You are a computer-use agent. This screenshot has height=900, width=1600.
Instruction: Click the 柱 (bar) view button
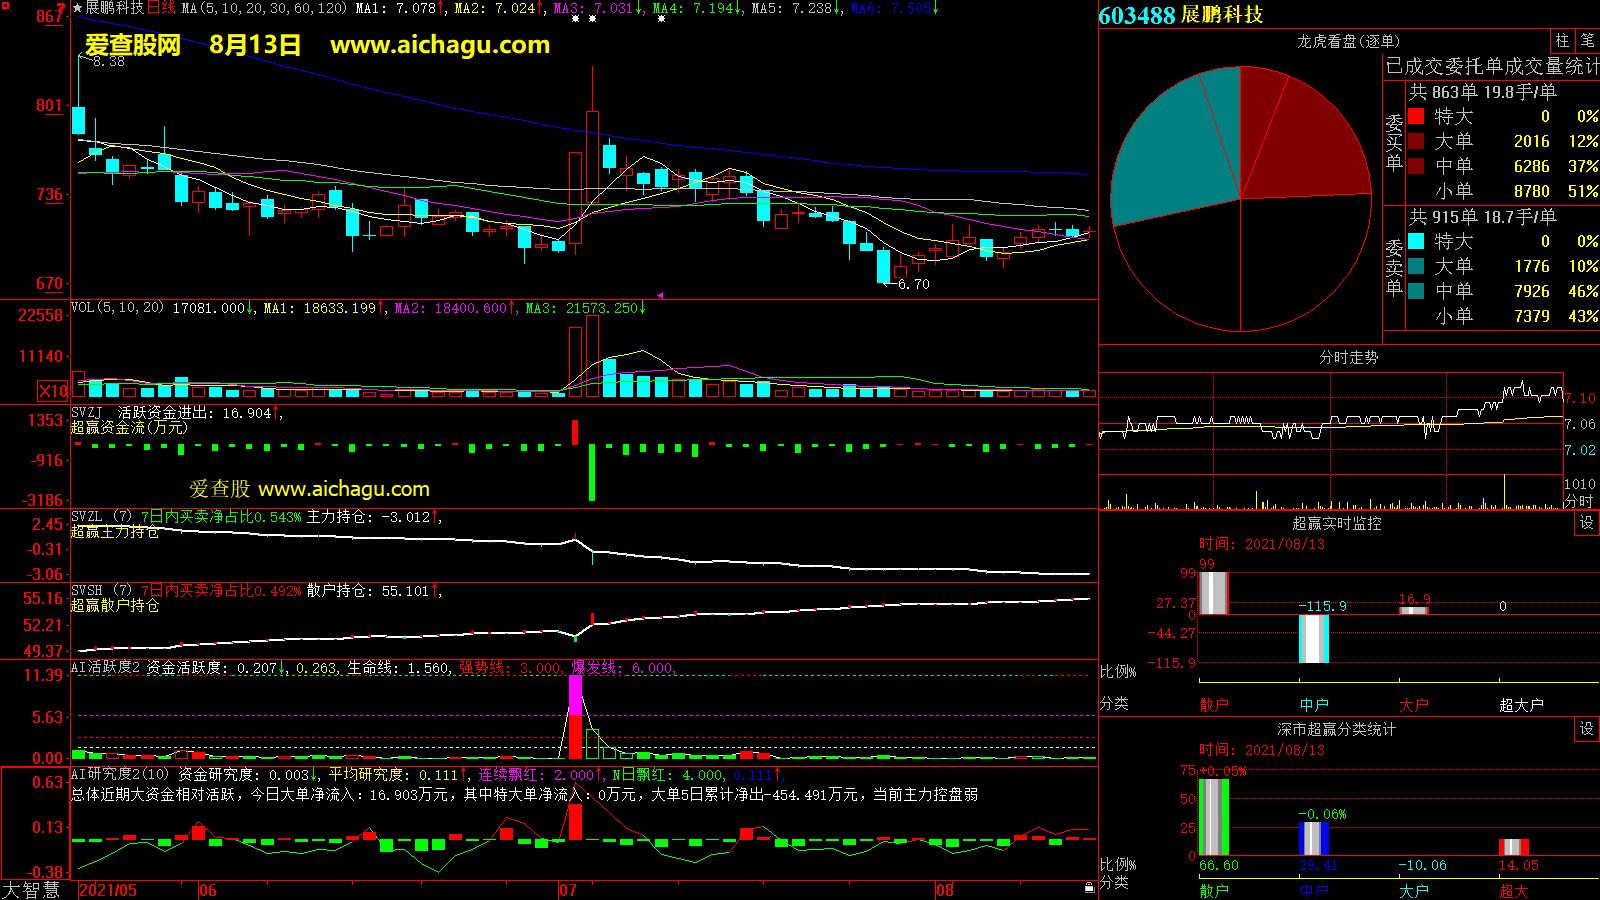[x=1562, y=41]
